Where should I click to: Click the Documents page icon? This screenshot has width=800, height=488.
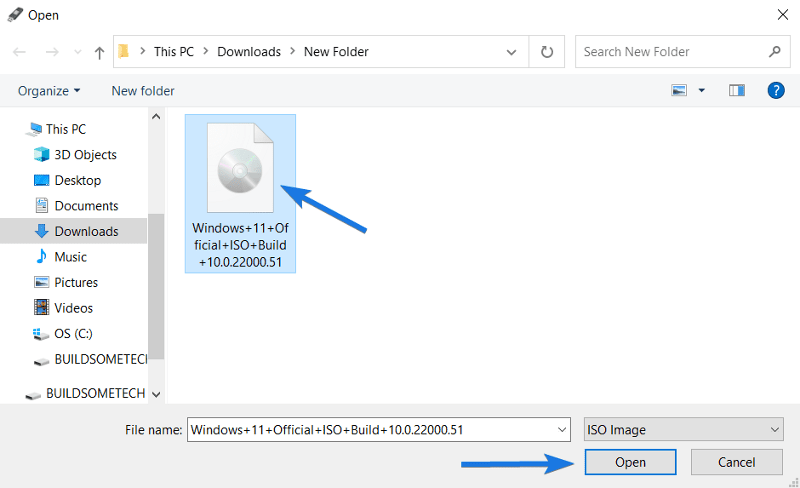[41, 205]
